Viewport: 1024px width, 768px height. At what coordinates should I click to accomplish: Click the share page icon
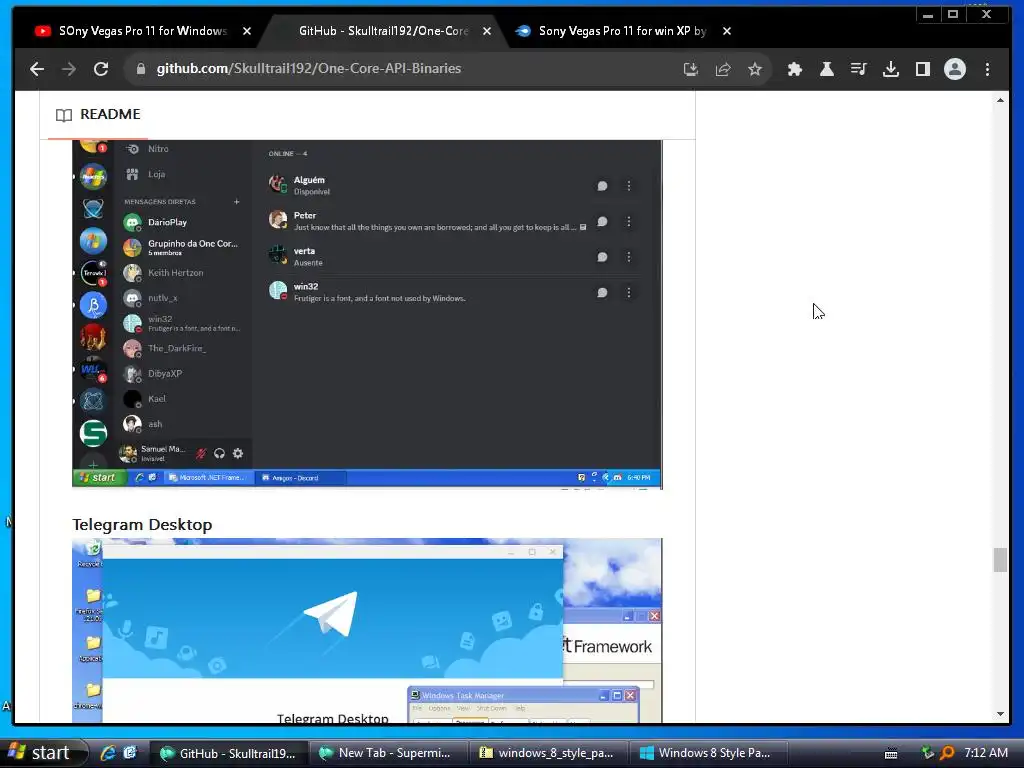723,69
